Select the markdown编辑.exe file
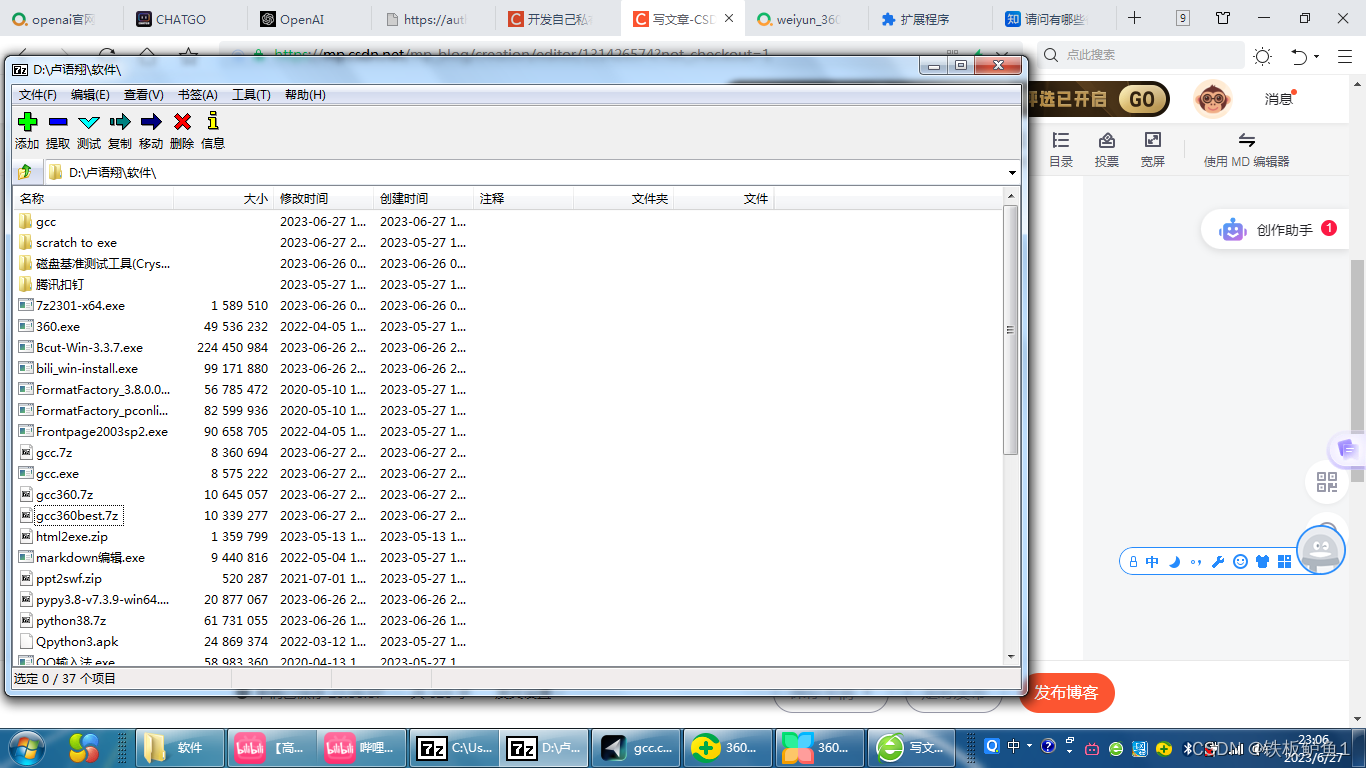 coord(90,558)
